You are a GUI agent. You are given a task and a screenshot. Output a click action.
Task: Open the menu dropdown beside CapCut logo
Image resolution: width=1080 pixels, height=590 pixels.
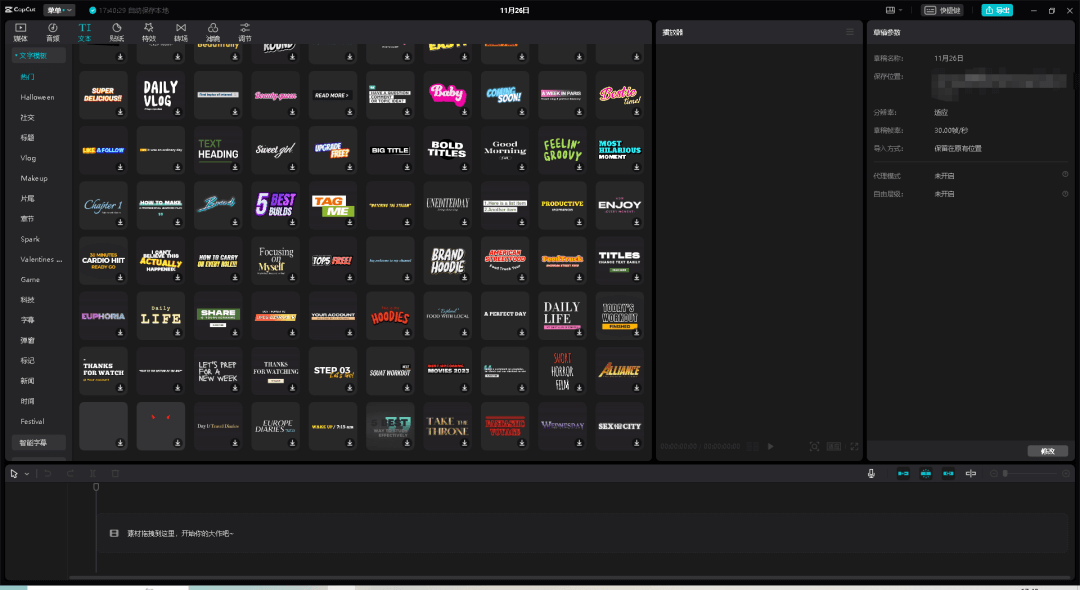[60, 10]
